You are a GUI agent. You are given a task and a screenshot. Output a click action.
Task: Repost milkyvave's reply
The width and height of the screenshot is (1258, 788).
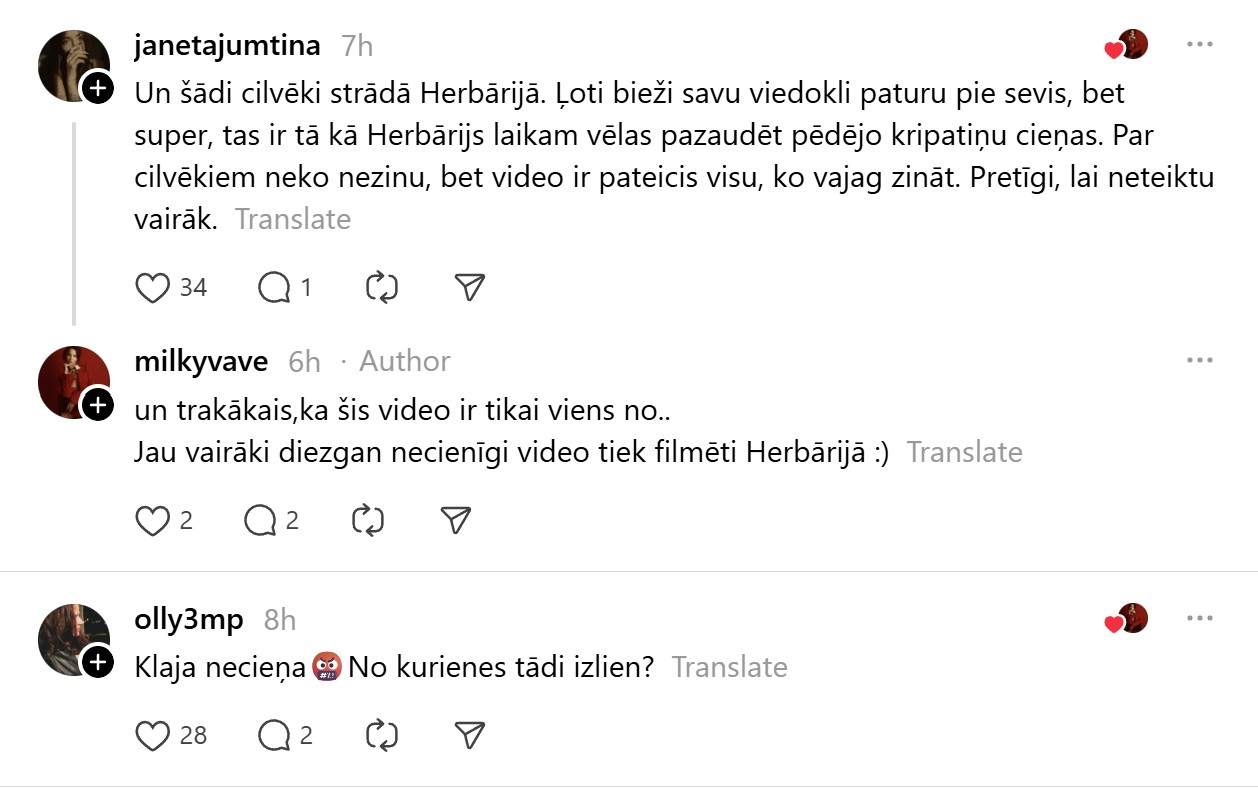(368, 520)
